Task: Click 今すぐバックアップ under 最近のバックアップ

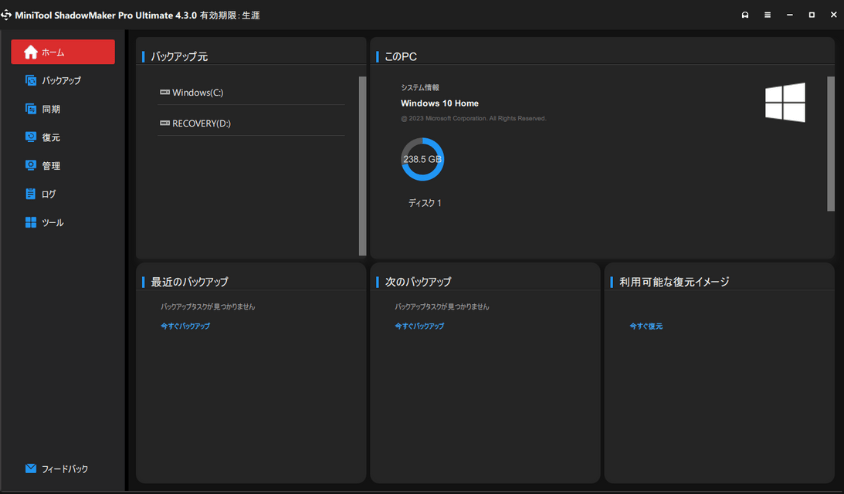Action: point(185,326)
